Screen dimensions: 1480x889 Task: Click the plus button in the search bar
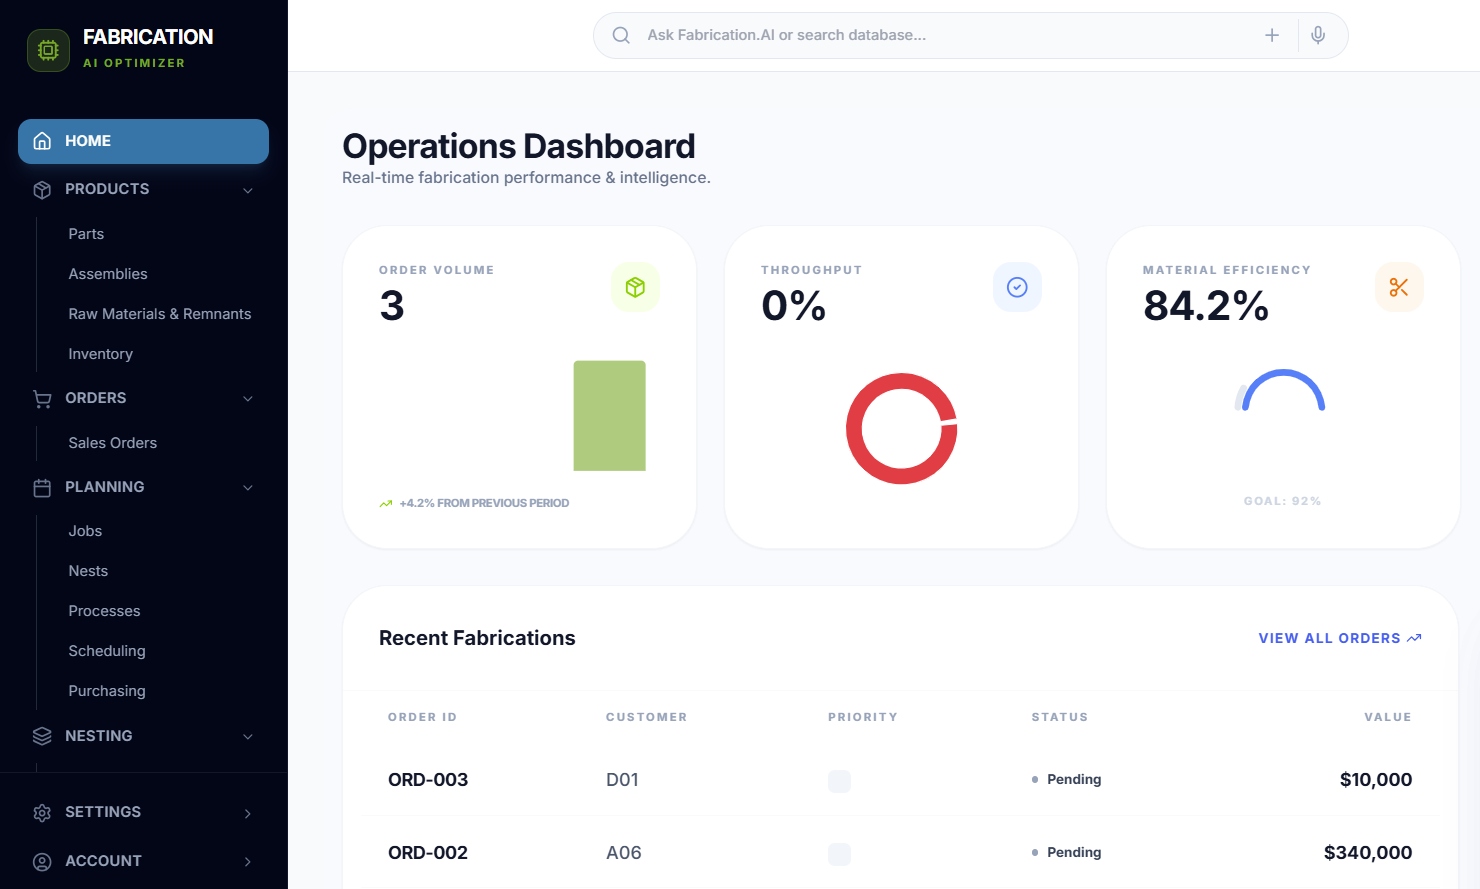(x=1271, y=34)
